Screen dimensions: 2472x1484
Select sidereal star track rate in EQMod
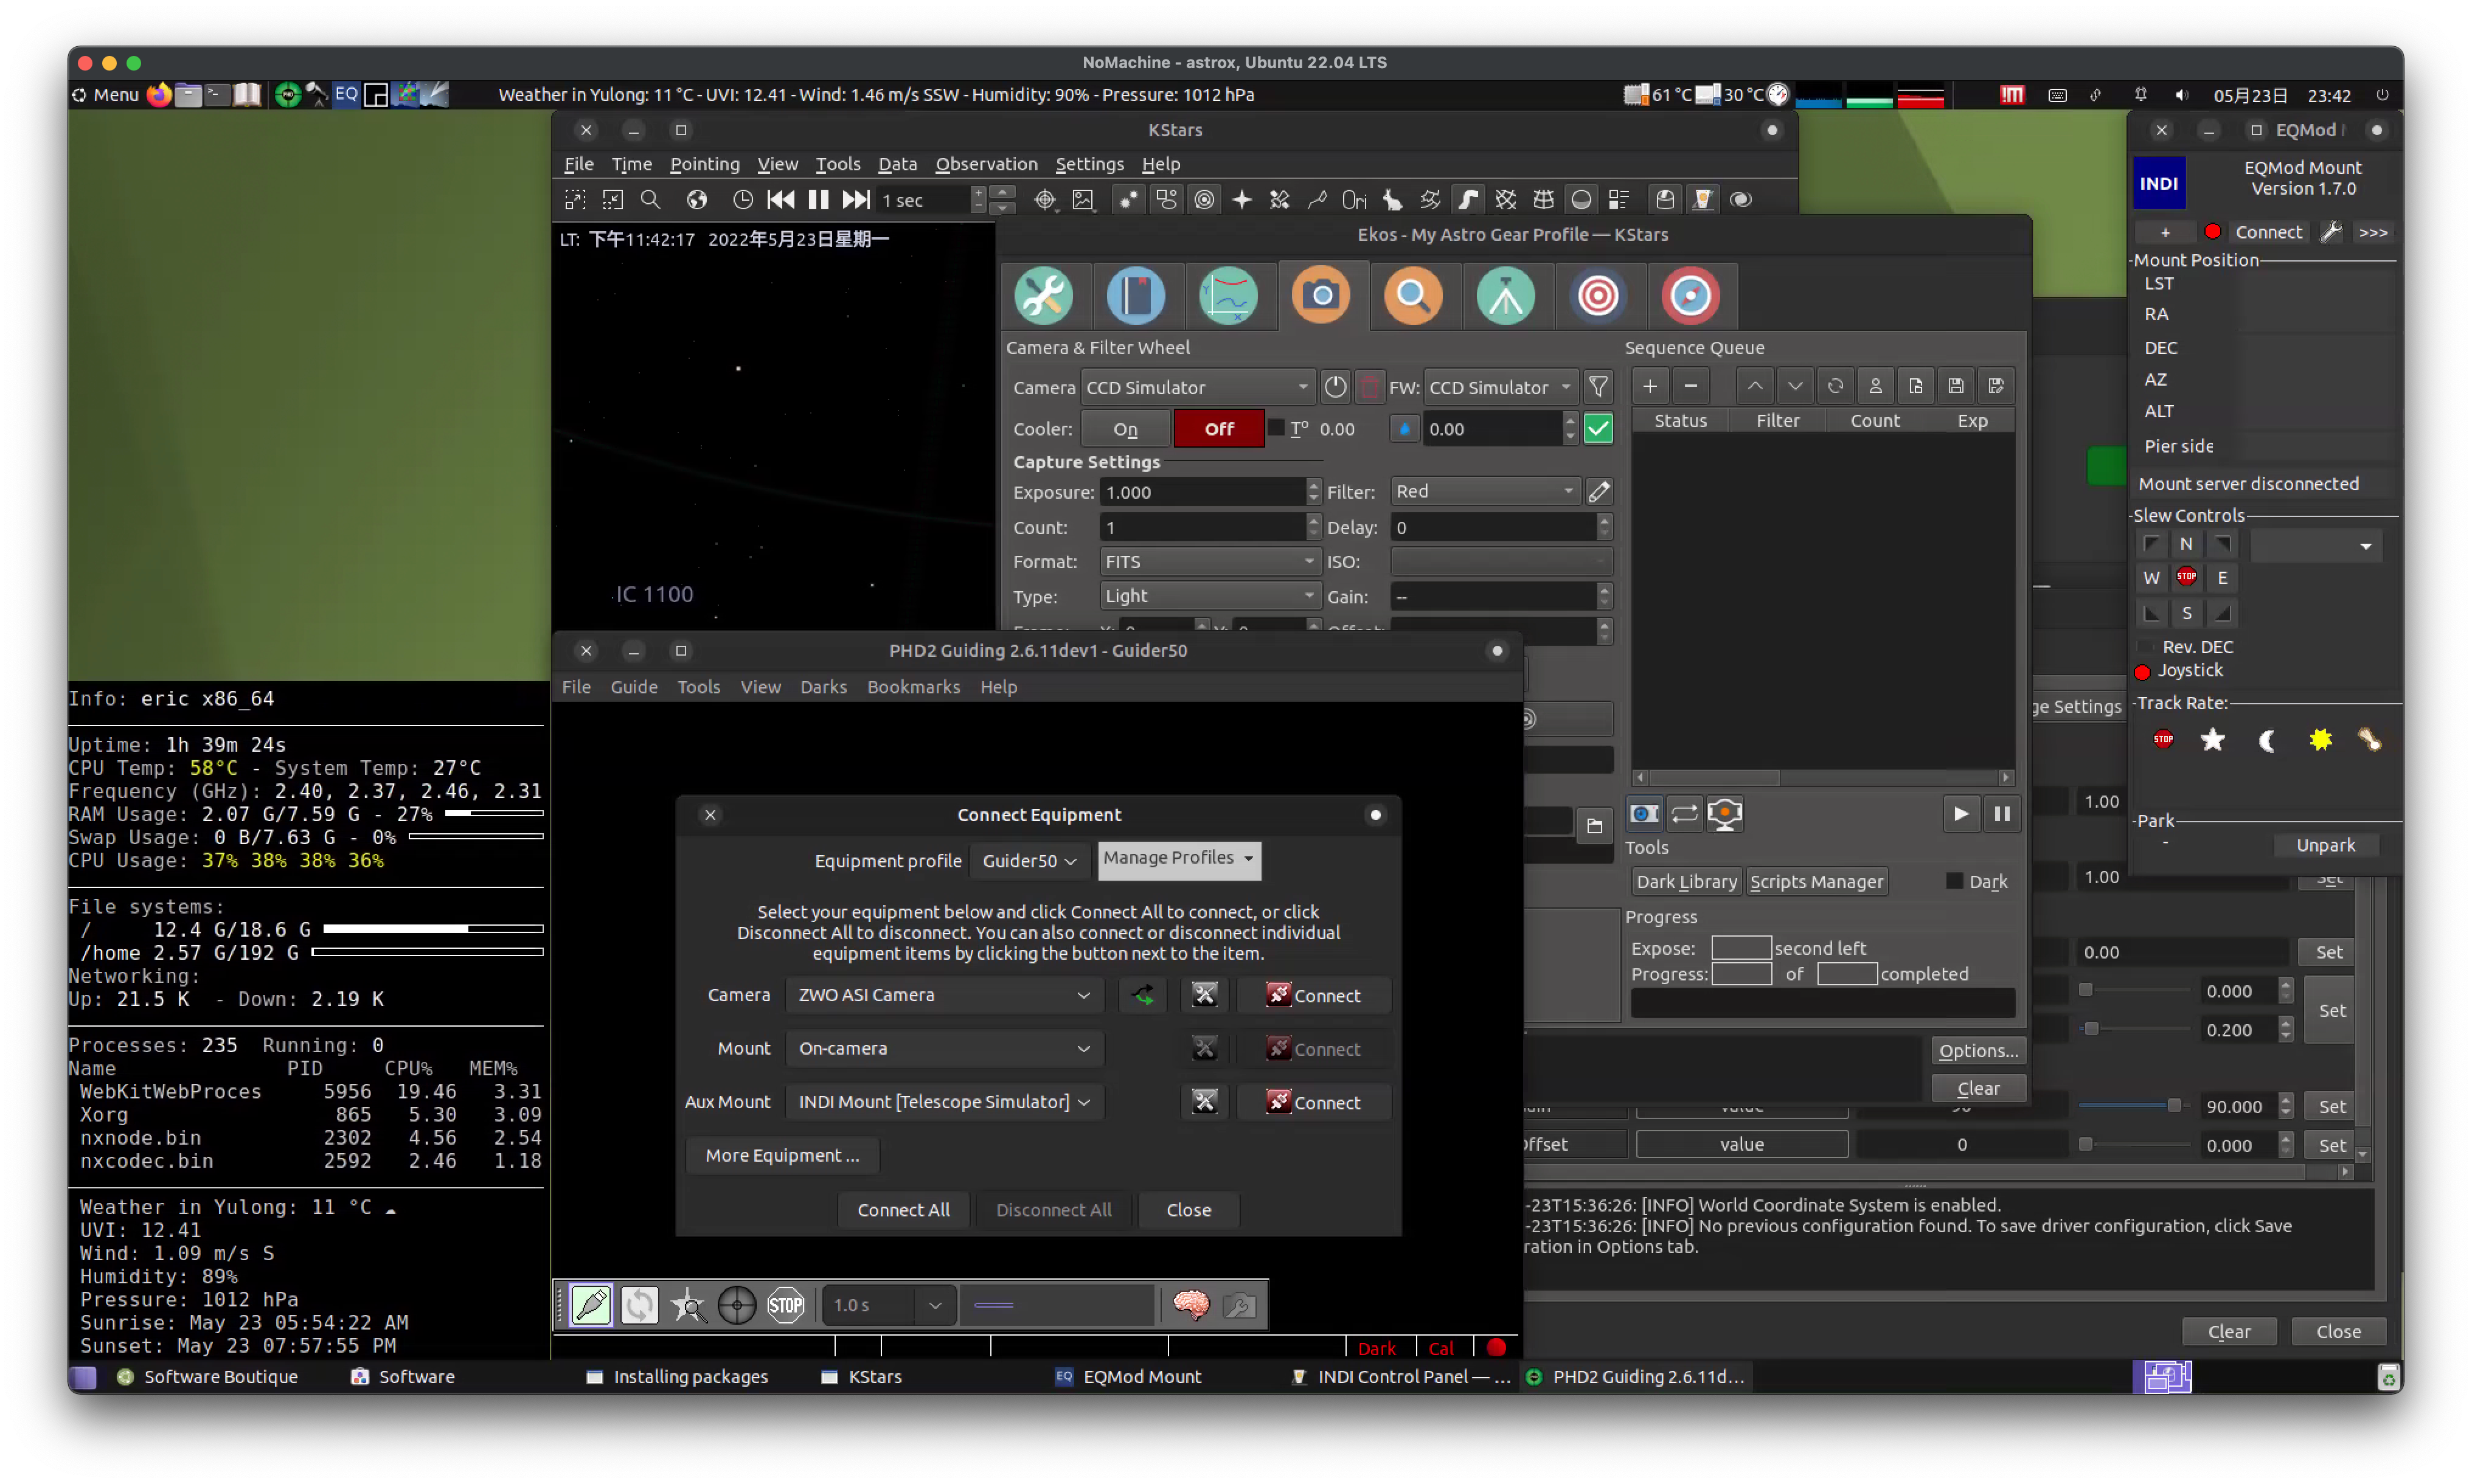click(2213, 741)
